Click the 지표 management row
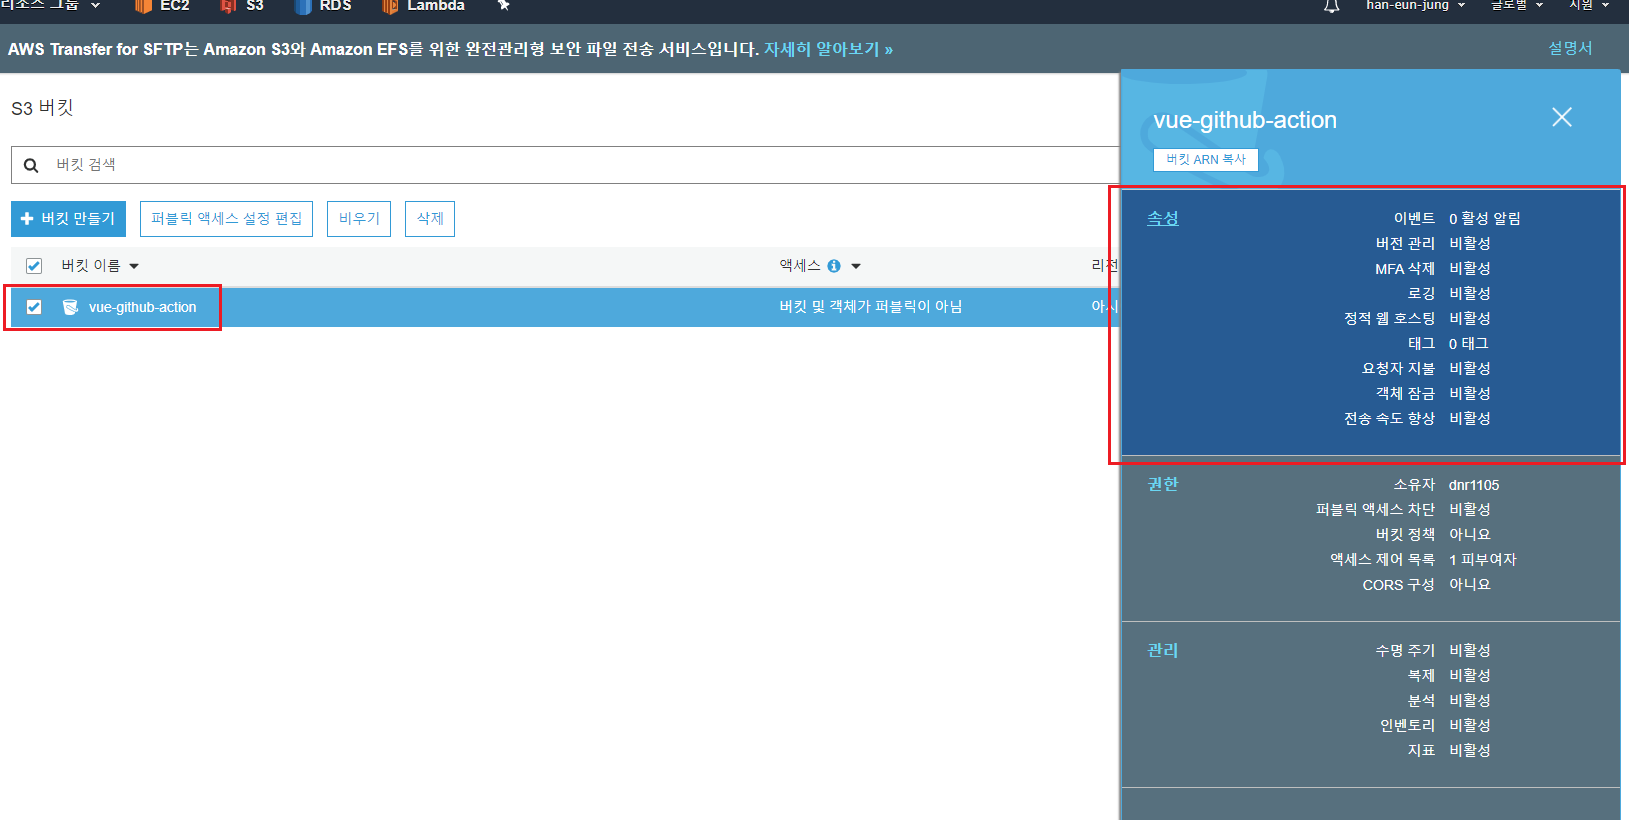 tap(1449, 750)
